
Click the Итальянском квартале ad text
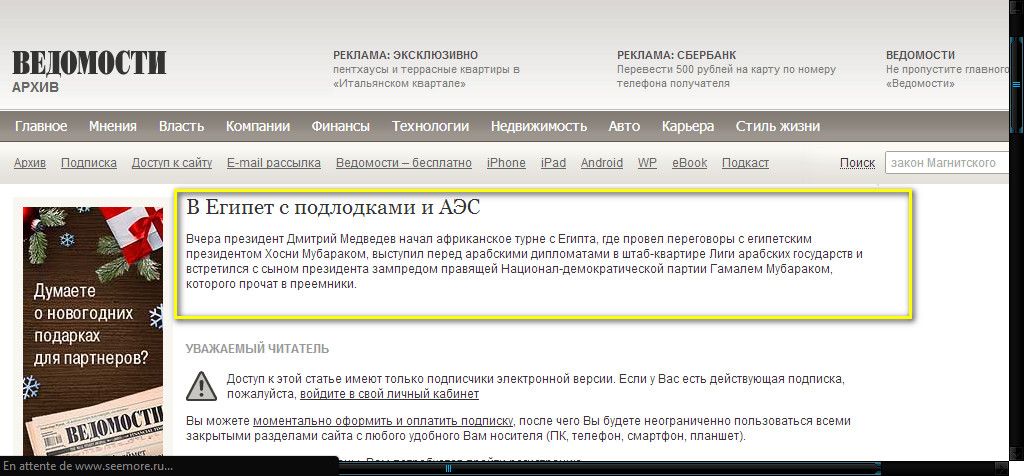click(426, 76)
